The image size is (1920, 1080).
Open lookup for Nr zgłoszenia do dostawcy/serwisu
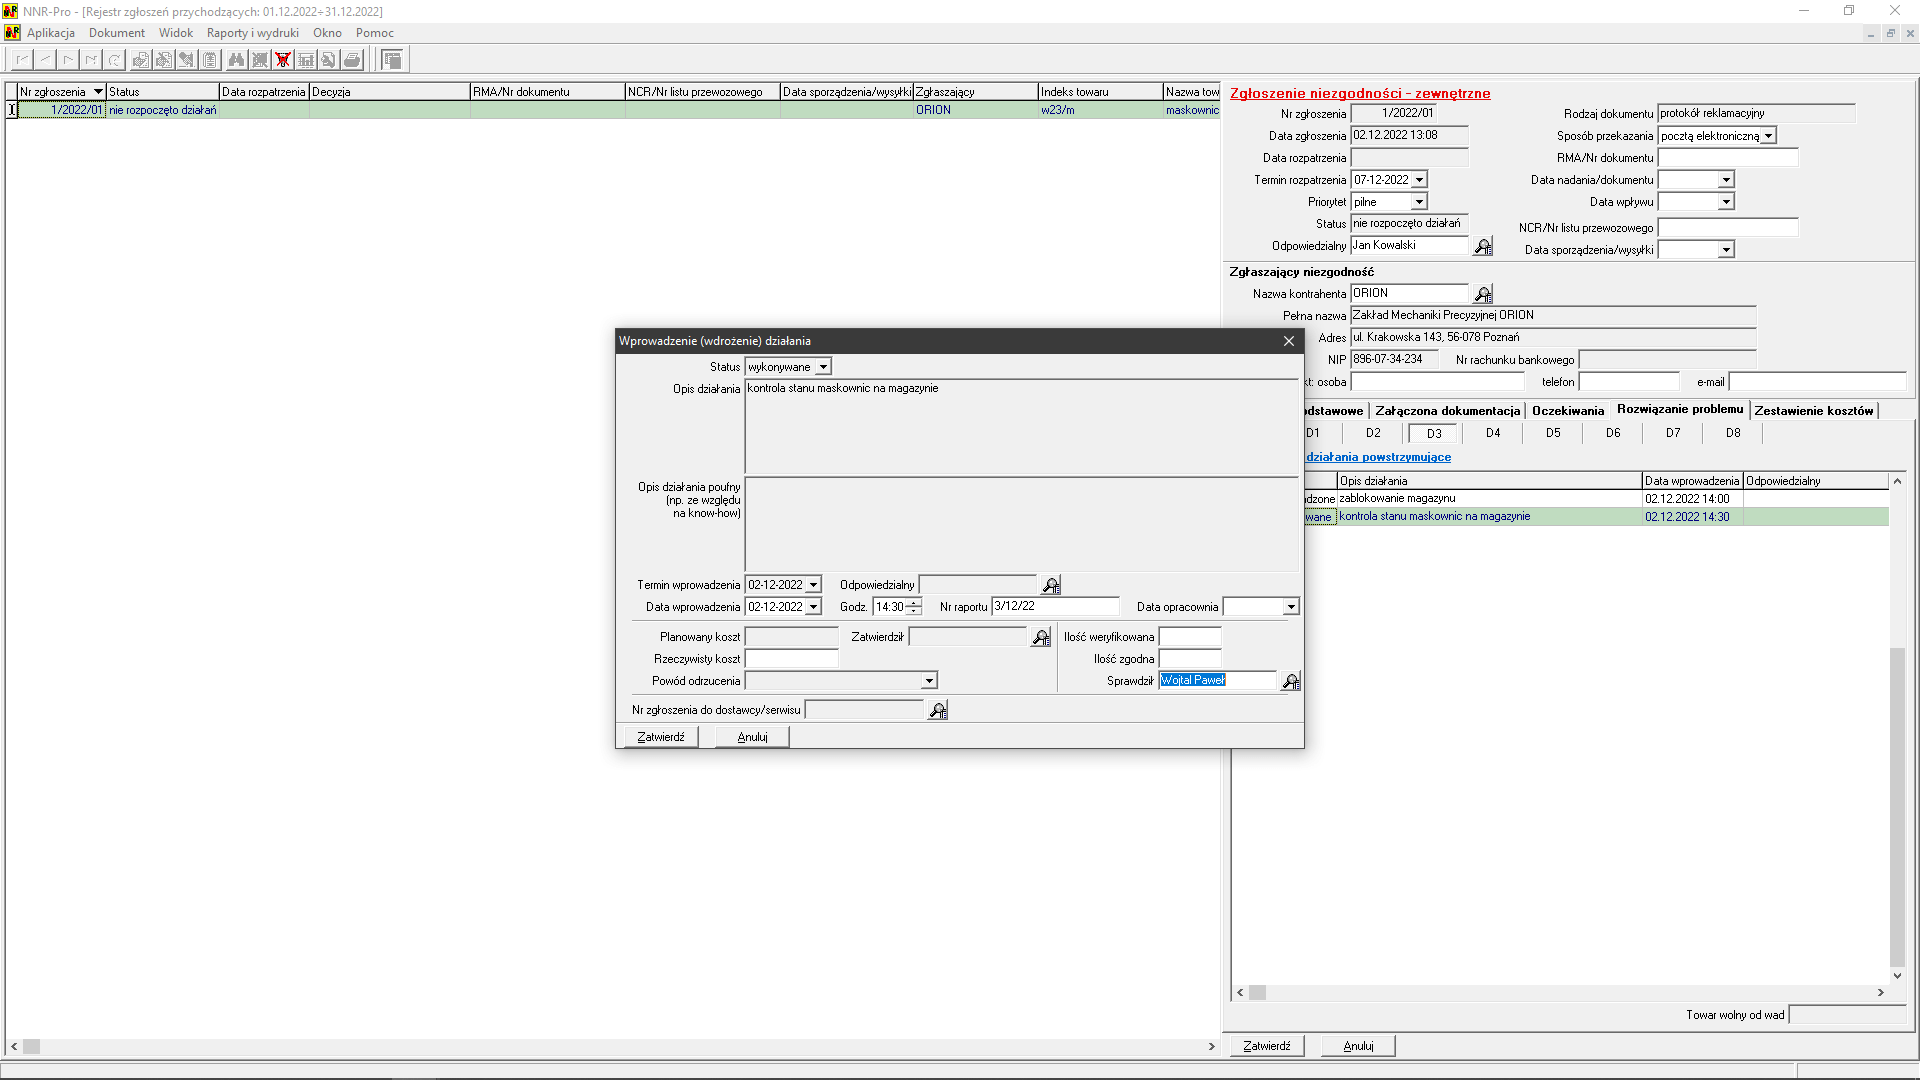click(938, 711)
